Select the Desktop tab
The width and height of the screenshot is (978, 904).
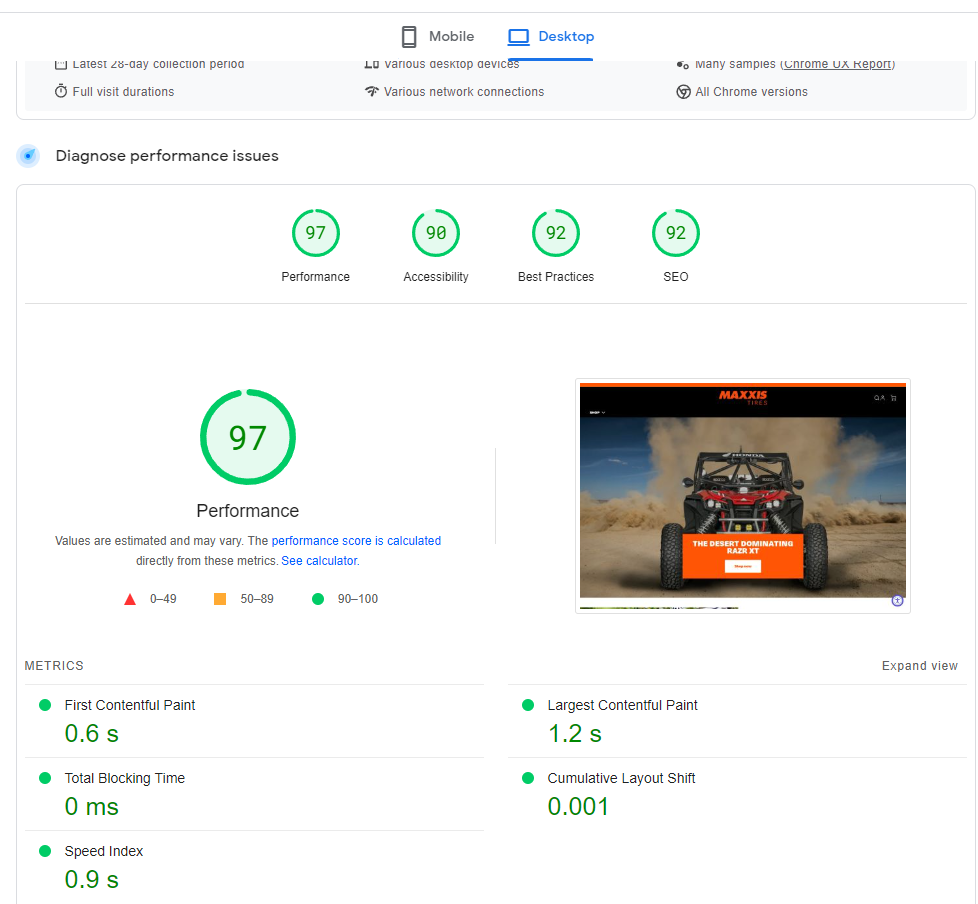(551, 37)
